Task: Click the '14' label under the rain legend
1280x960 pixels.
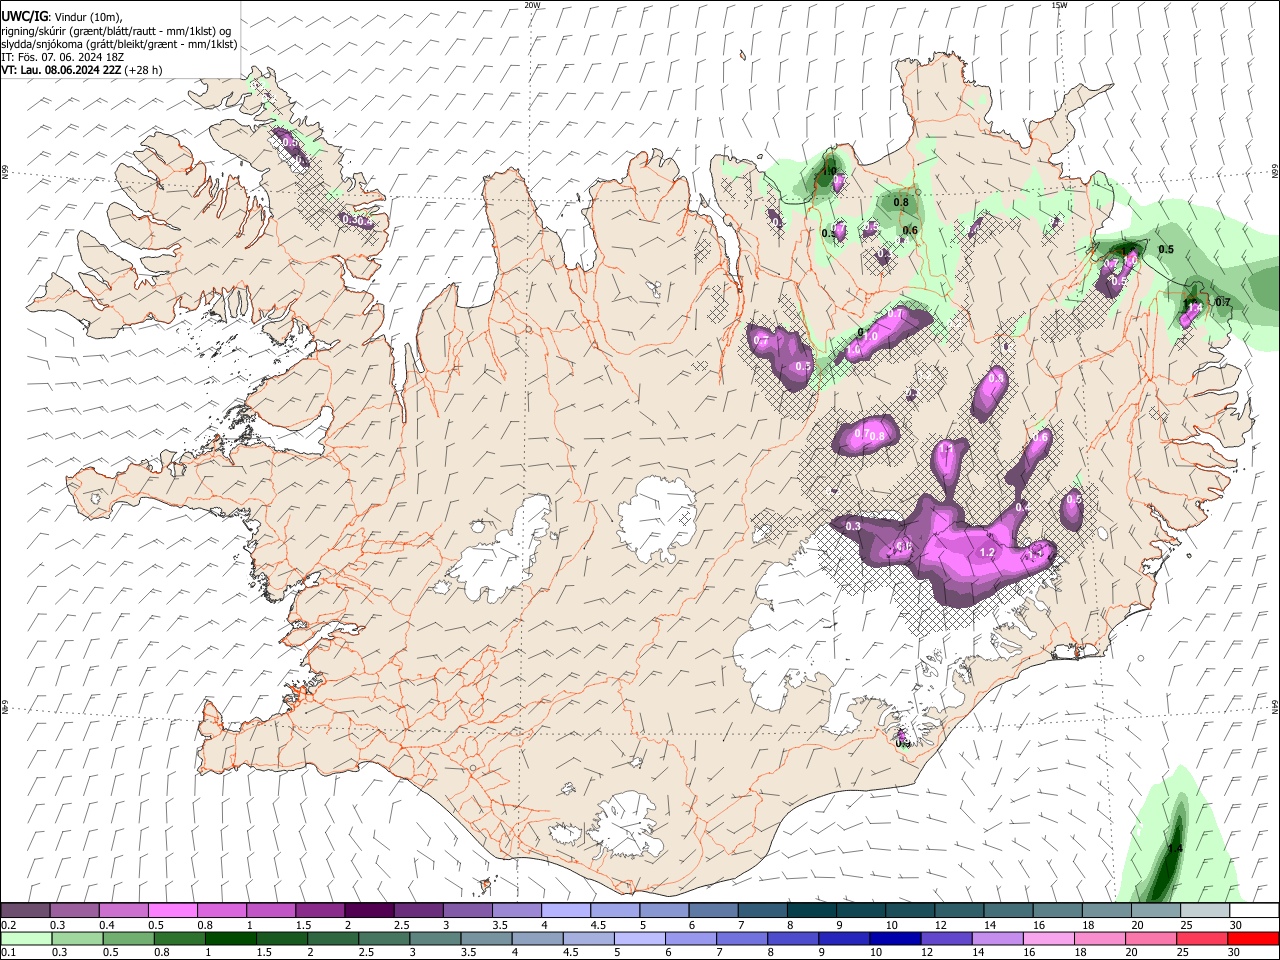Action: [978, 952]
